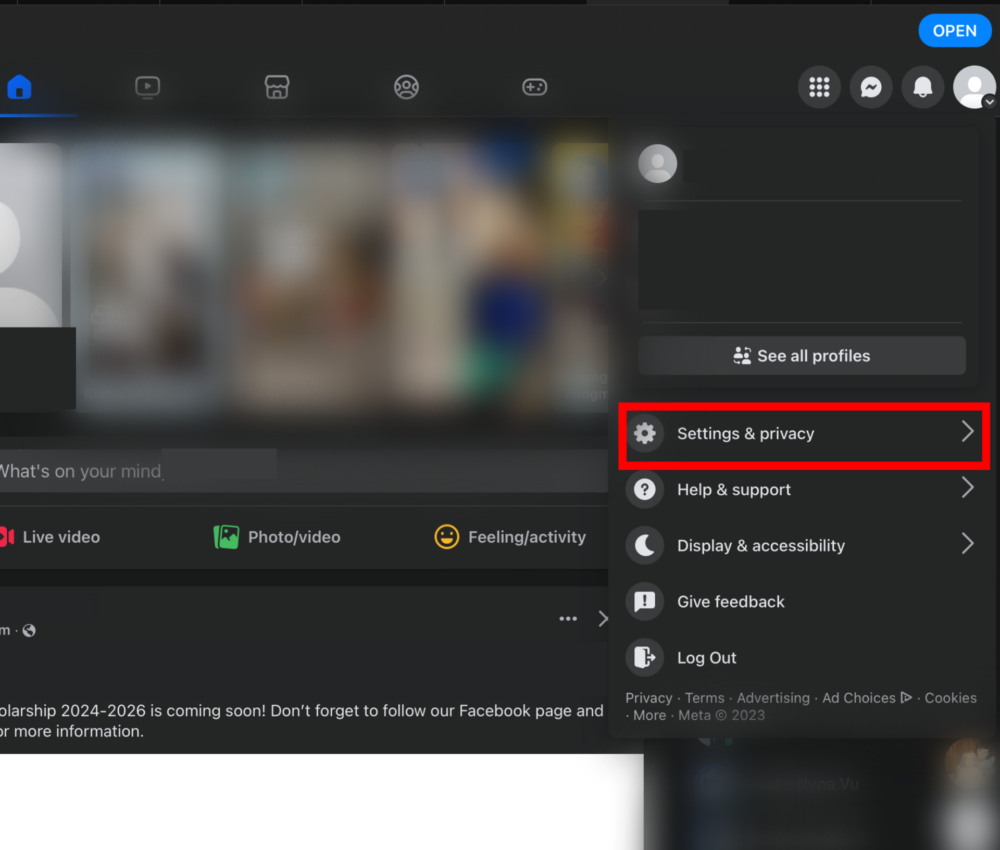This screenshot has height=850, width=1000.
Task: Open your profile picture menu
Action: pos(973,87)
